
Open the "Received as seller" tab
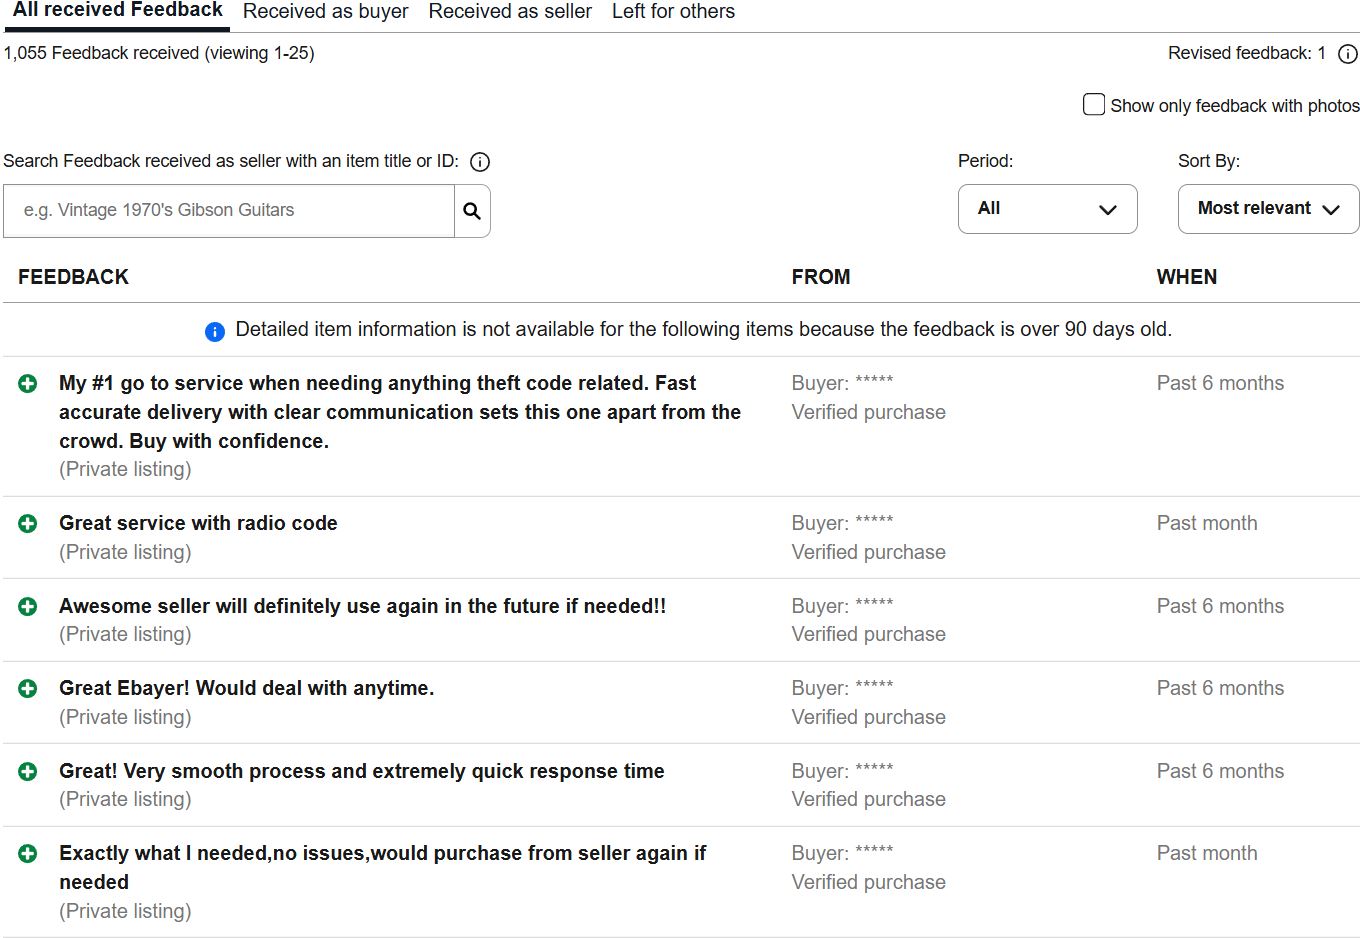pyautogui.click(x=510, y=11)
